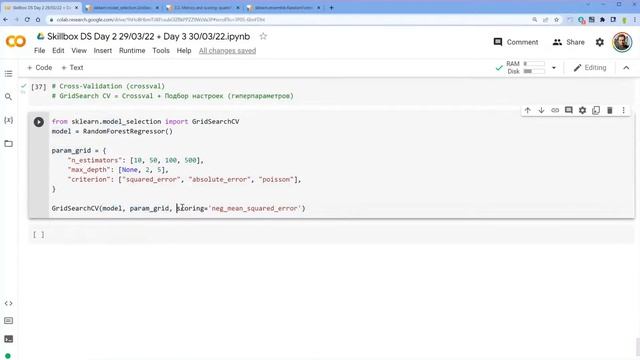Bookmark this page star icon

coord(556,20)
